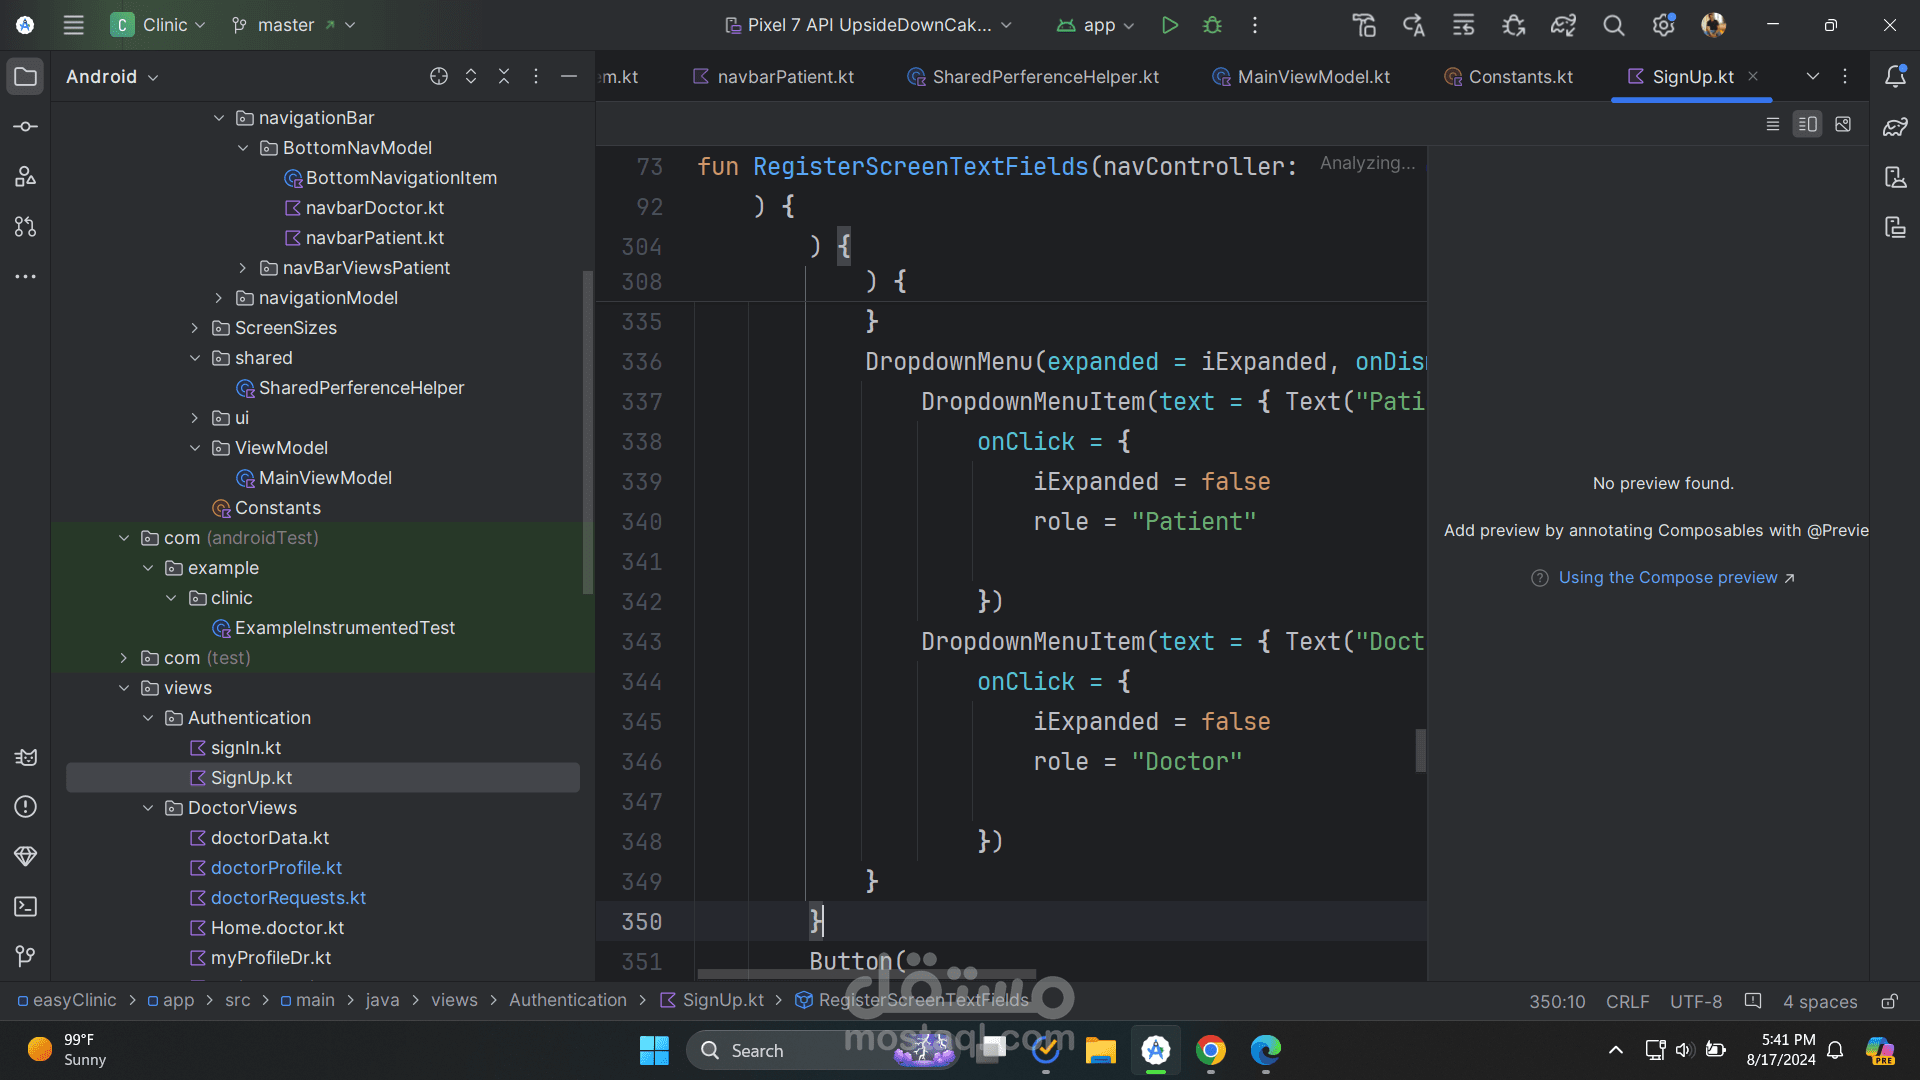This screenshot has height=1080, width=1920.
Task: Select opened file target icon in Project panel
Action: [x=438, y=77]
